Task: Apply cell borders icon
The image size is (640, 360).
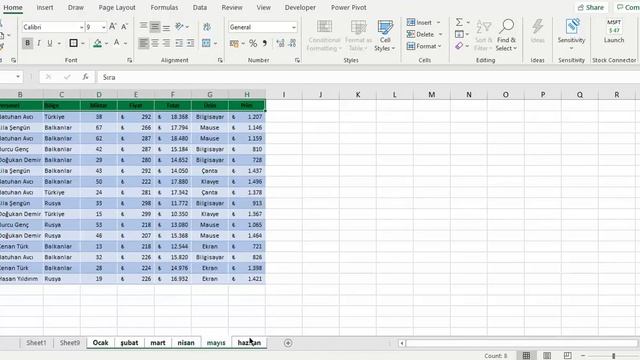Action: pos(73,43)
